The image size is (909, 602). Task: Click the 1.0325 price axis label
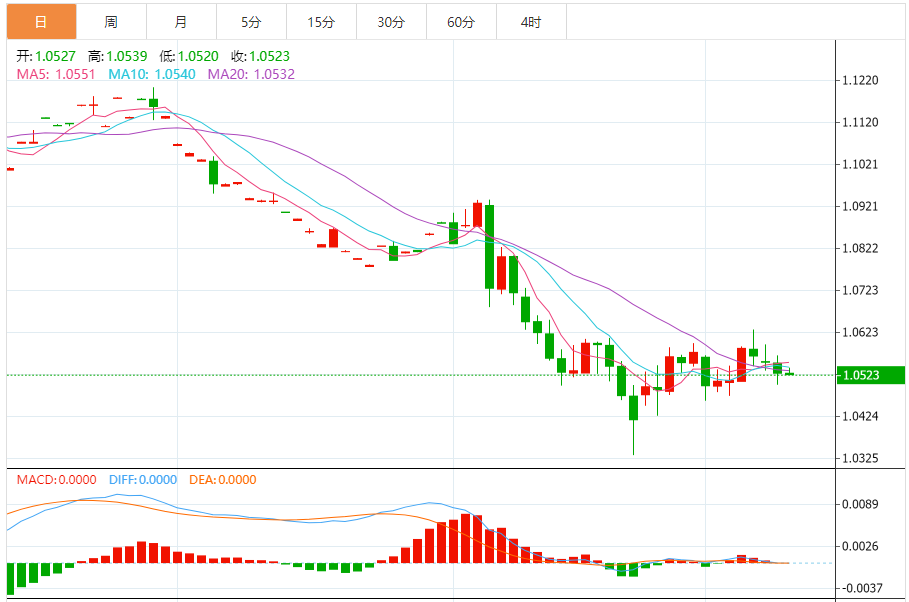click(x=860, y=458)
